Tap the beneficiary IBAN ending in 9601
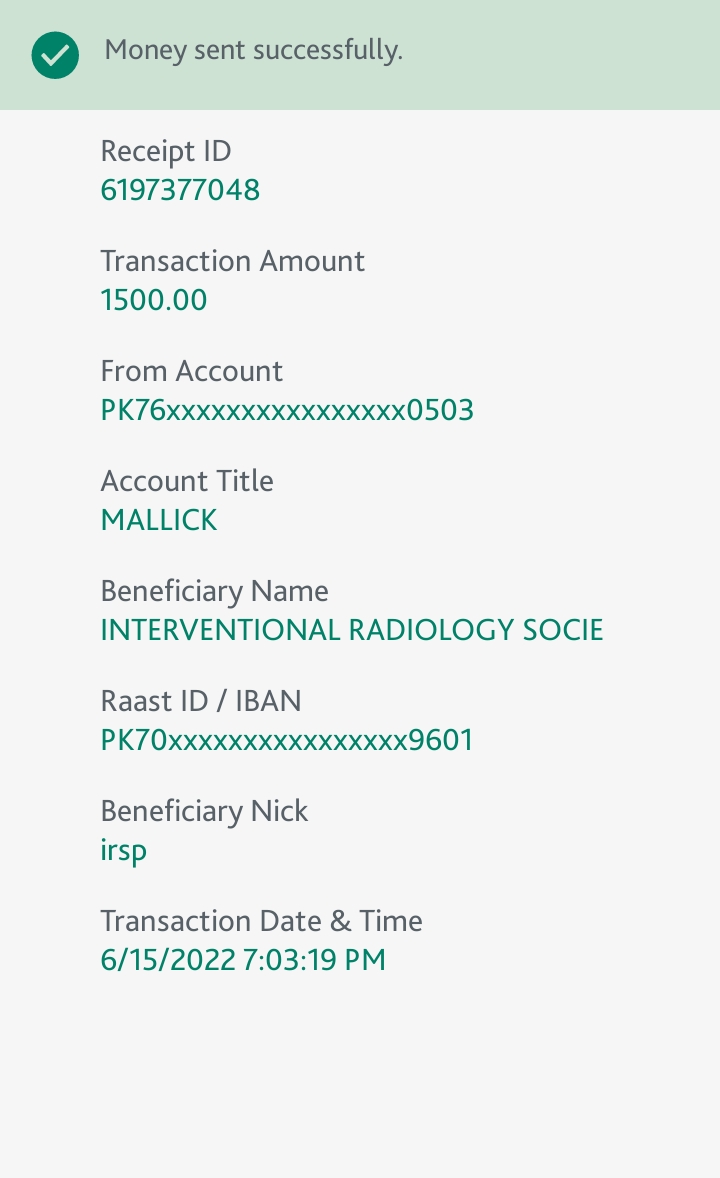The height and width of the screenshot is (1178, 720). click(x=287, y=740)
